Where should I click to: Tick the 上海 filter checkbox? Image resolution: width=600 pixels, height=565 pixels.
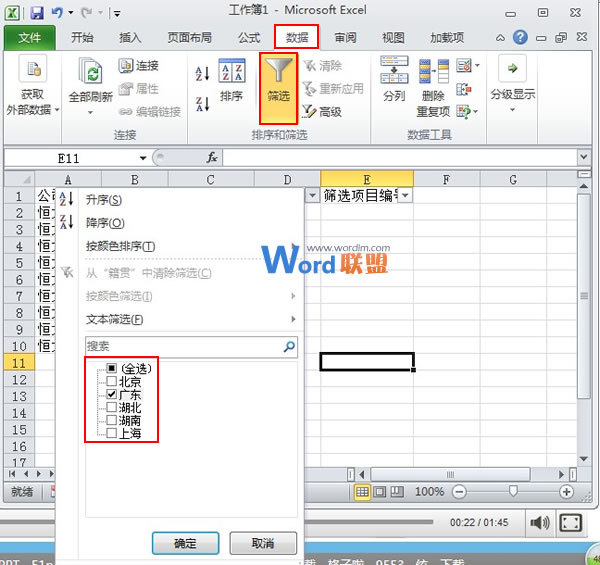pos(112,433)
